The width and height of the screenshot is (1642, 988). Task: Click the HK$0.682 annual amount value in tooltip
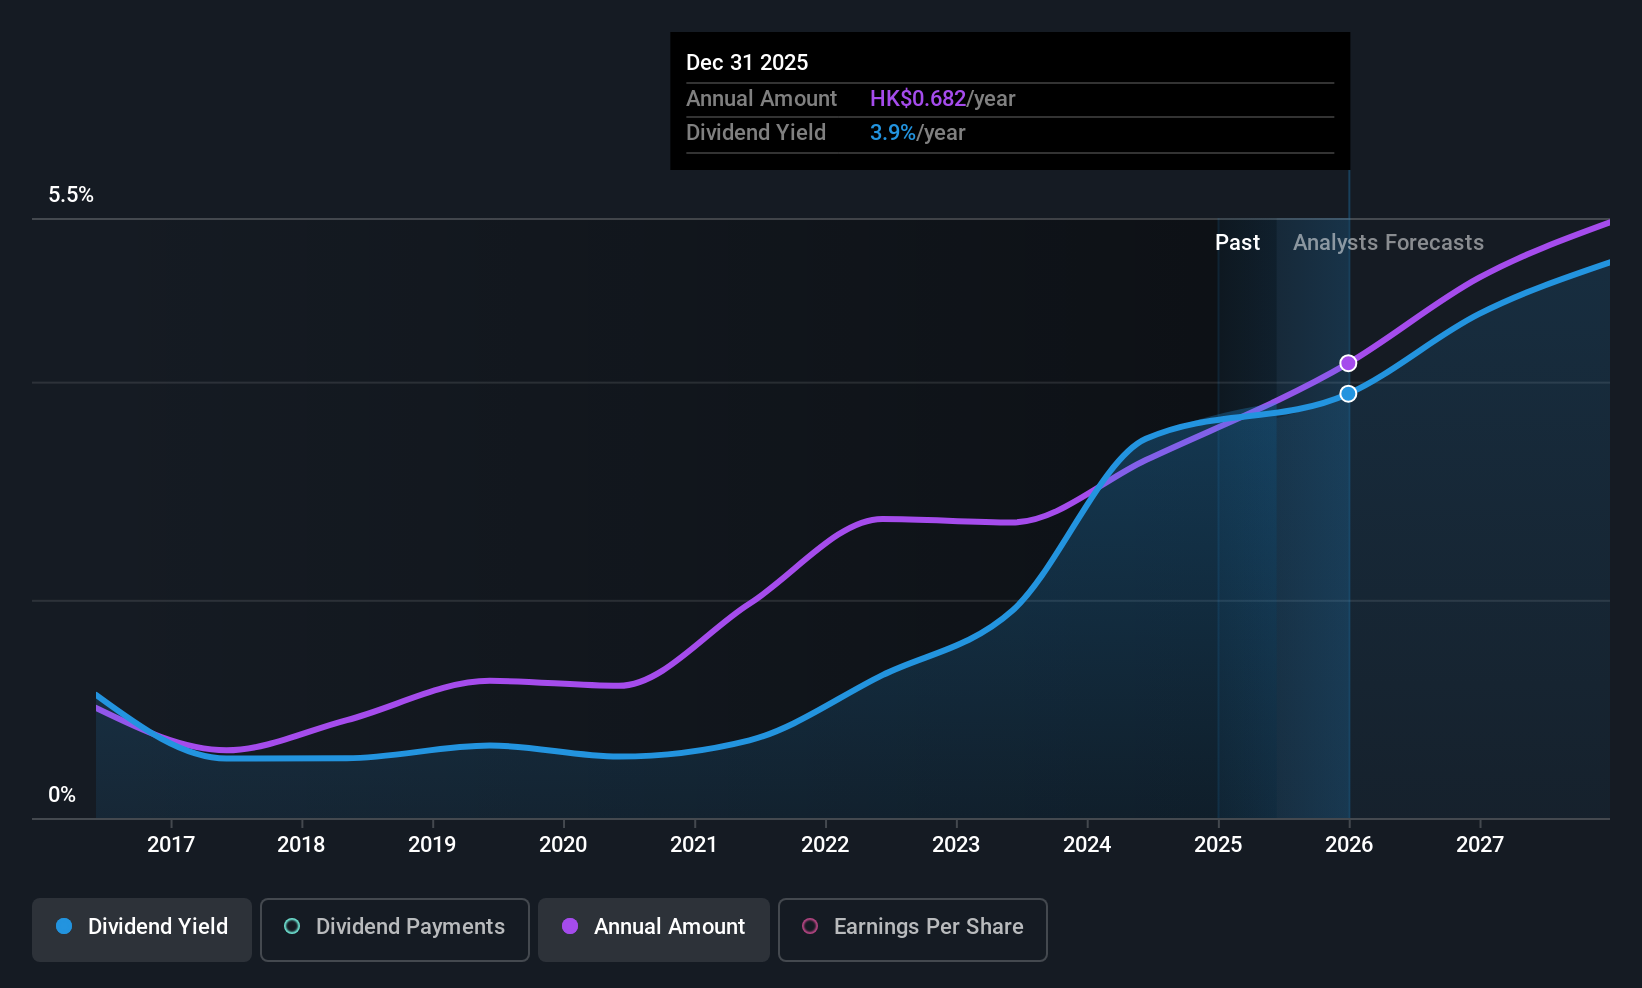918,99
